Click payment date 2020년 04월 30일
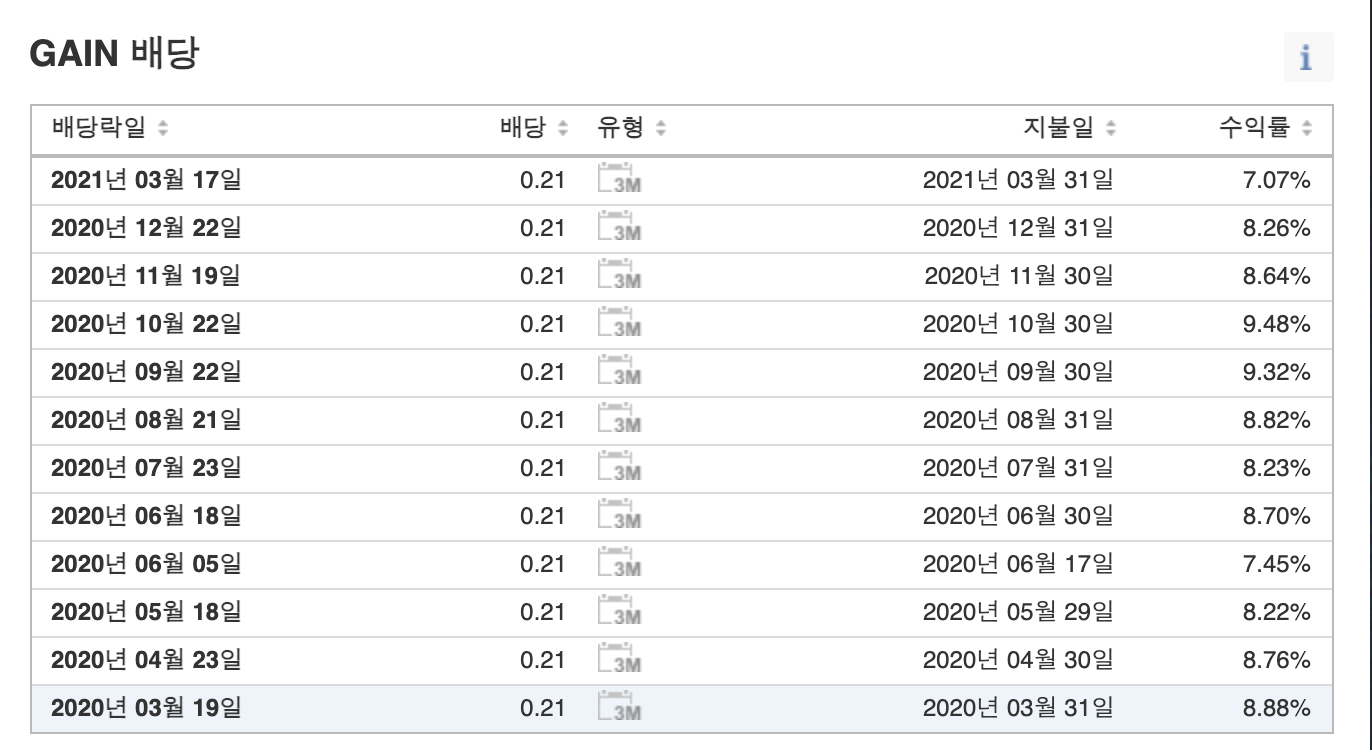Screen dimensions: 1372x750 click(x=1018, y=660)
